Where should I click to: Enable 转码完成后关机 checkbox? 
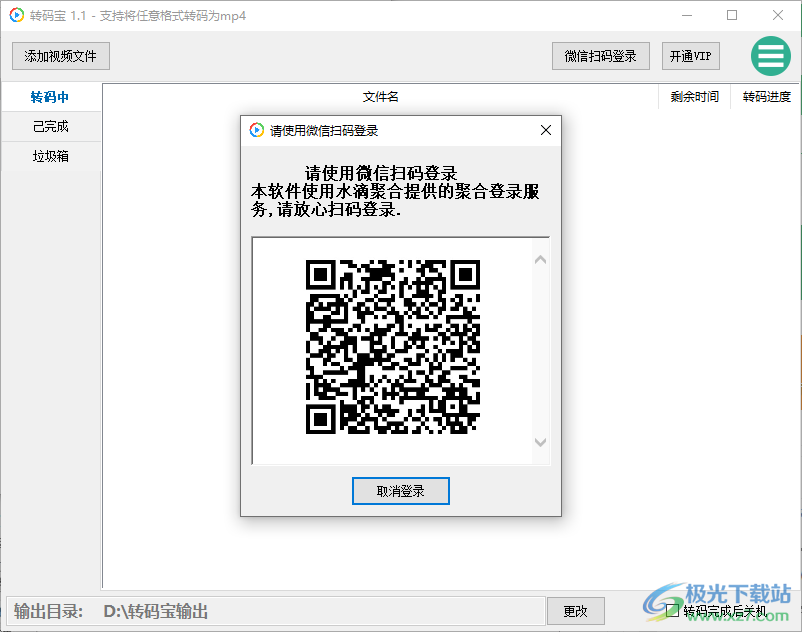(672, 611)
